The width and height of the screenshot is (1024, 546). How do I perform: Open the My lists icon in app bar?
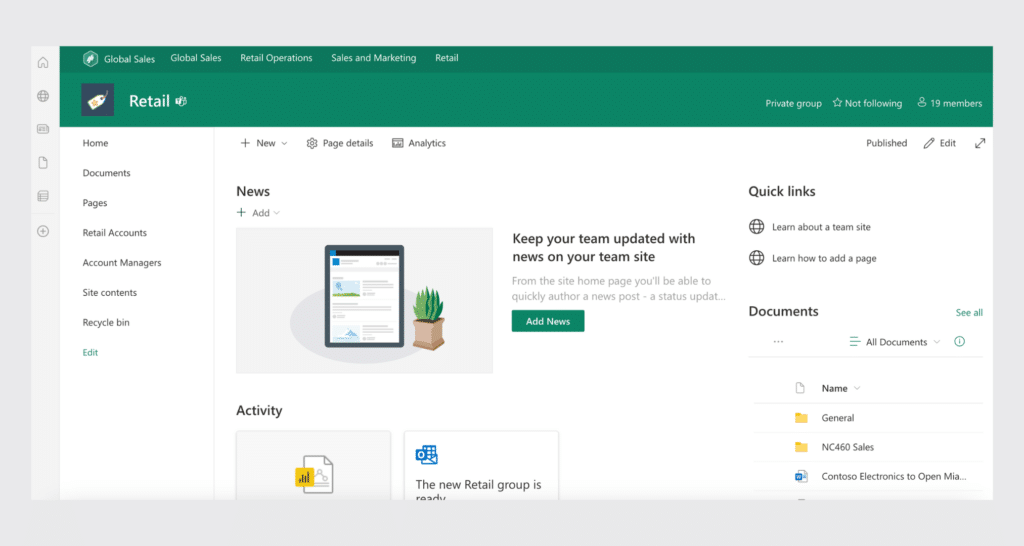tap(43, 196)
